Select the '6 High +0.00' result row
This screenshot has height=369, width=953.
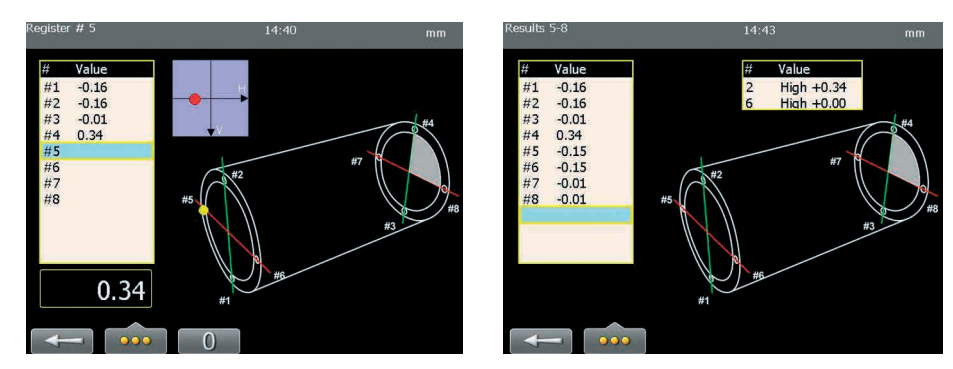[x=802, y=103]
